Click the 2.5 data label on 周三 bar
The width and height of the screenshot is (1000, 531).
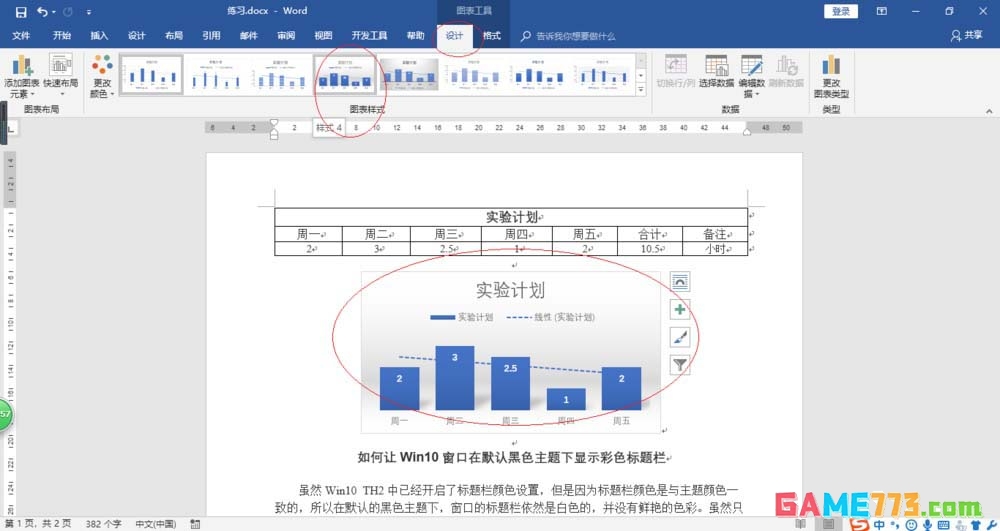coord(510,368)
